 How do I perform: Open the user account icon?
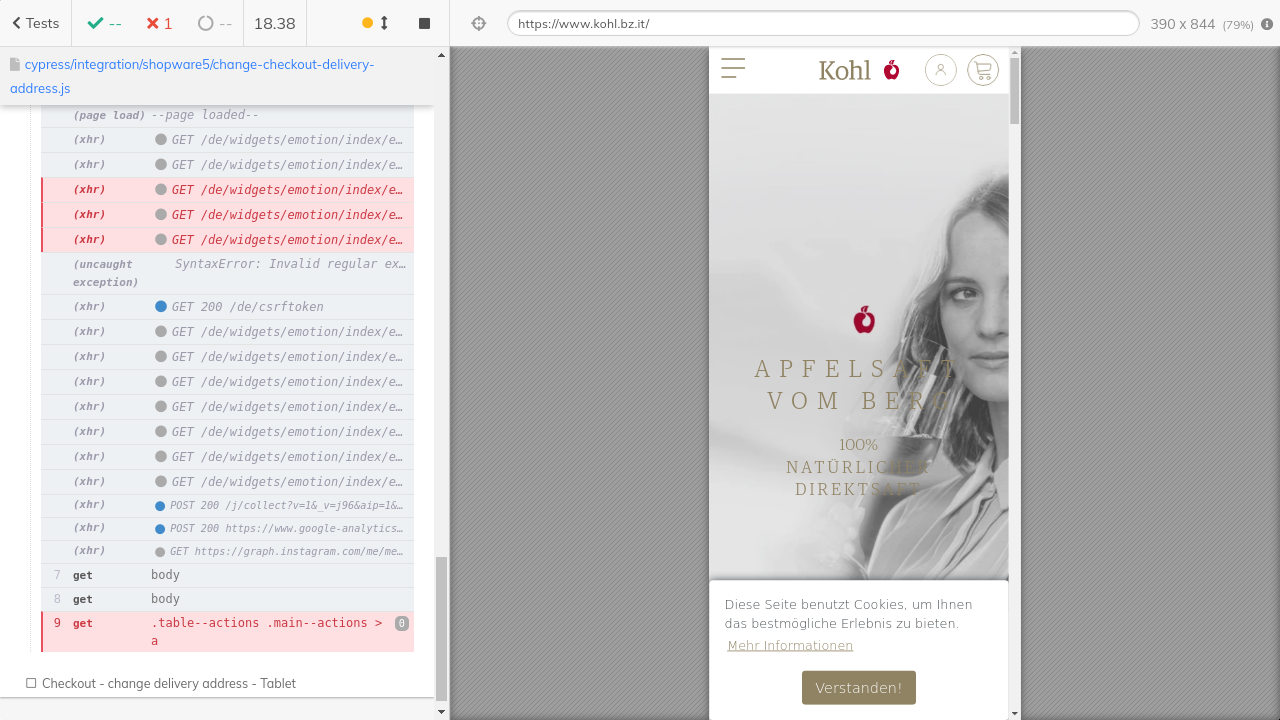(940, 70)
